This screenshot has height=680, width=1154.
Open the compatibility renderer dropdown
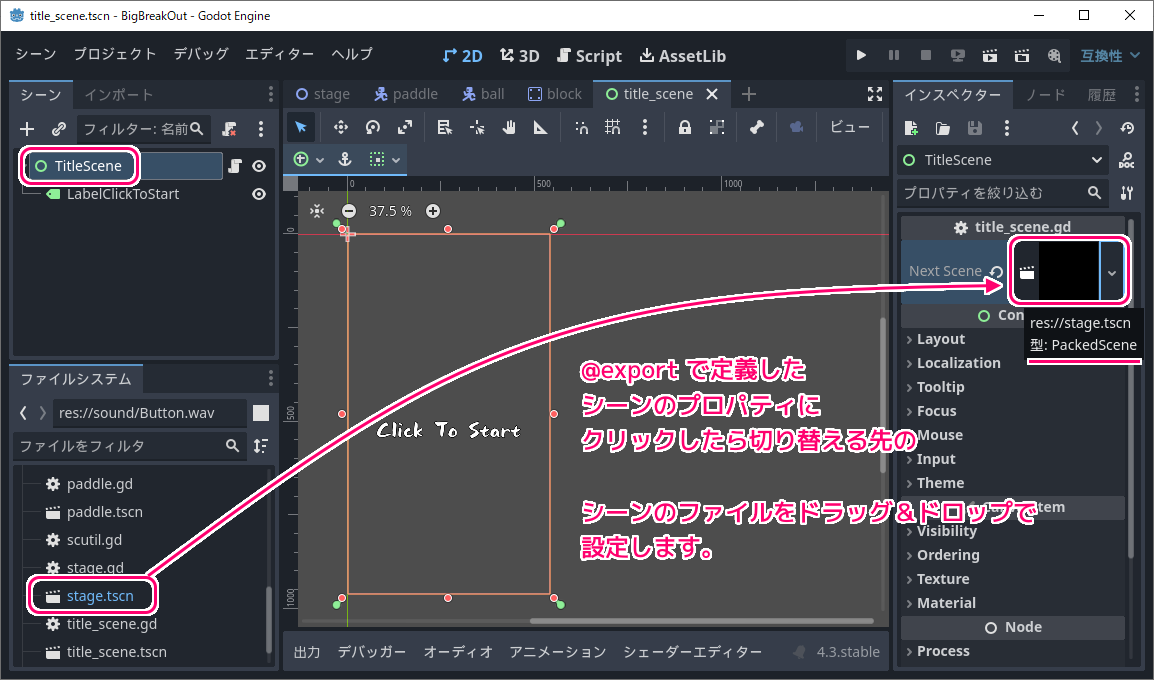click(1110, 56)
